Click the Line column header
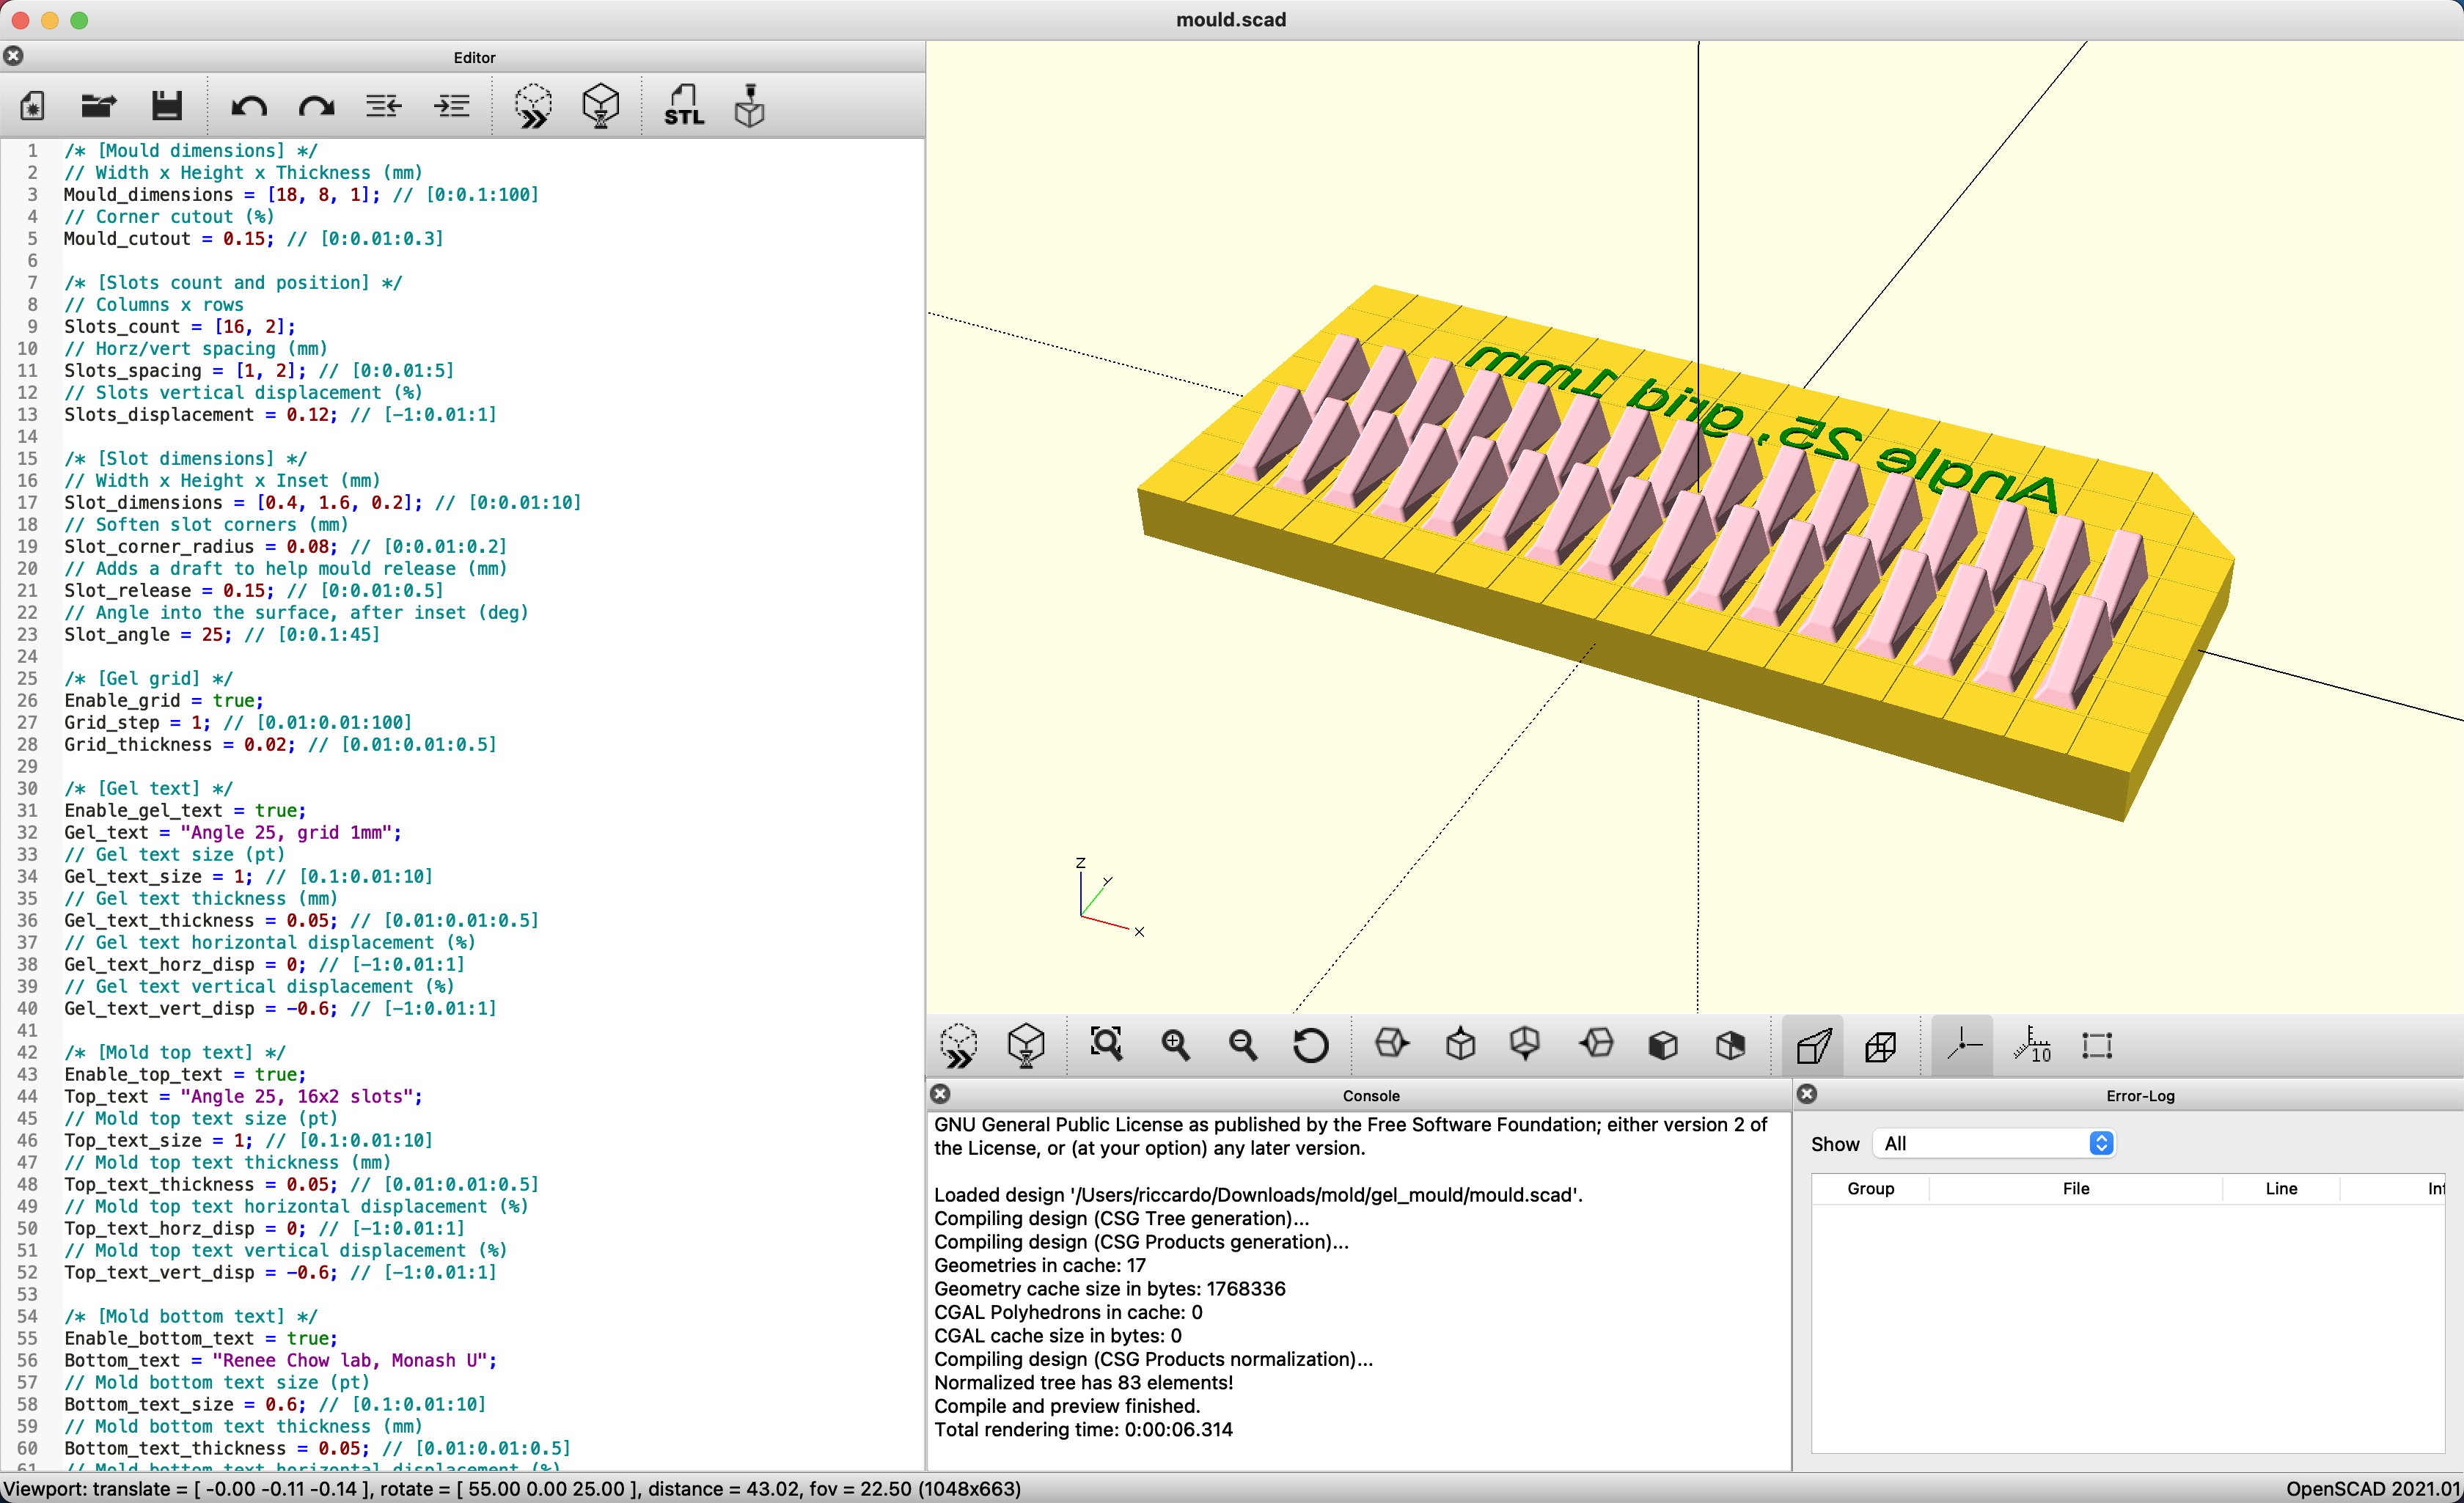 tap(2281, 1188)
